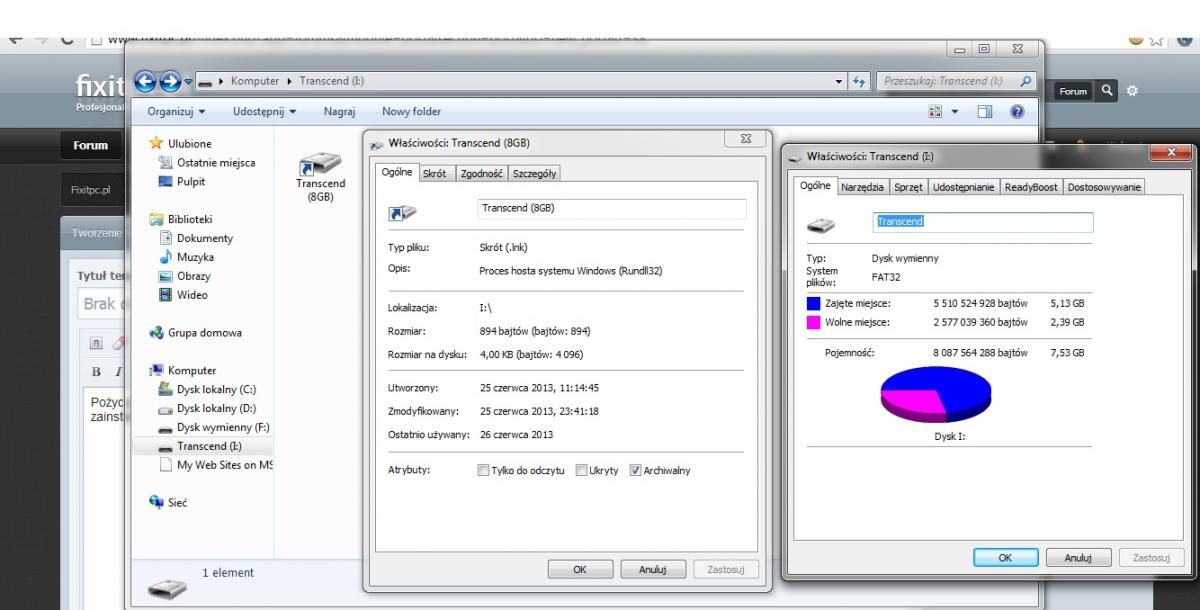The image size is (1200, 610).
Task: Open the Organizuj menu
Action: [177, 112]
